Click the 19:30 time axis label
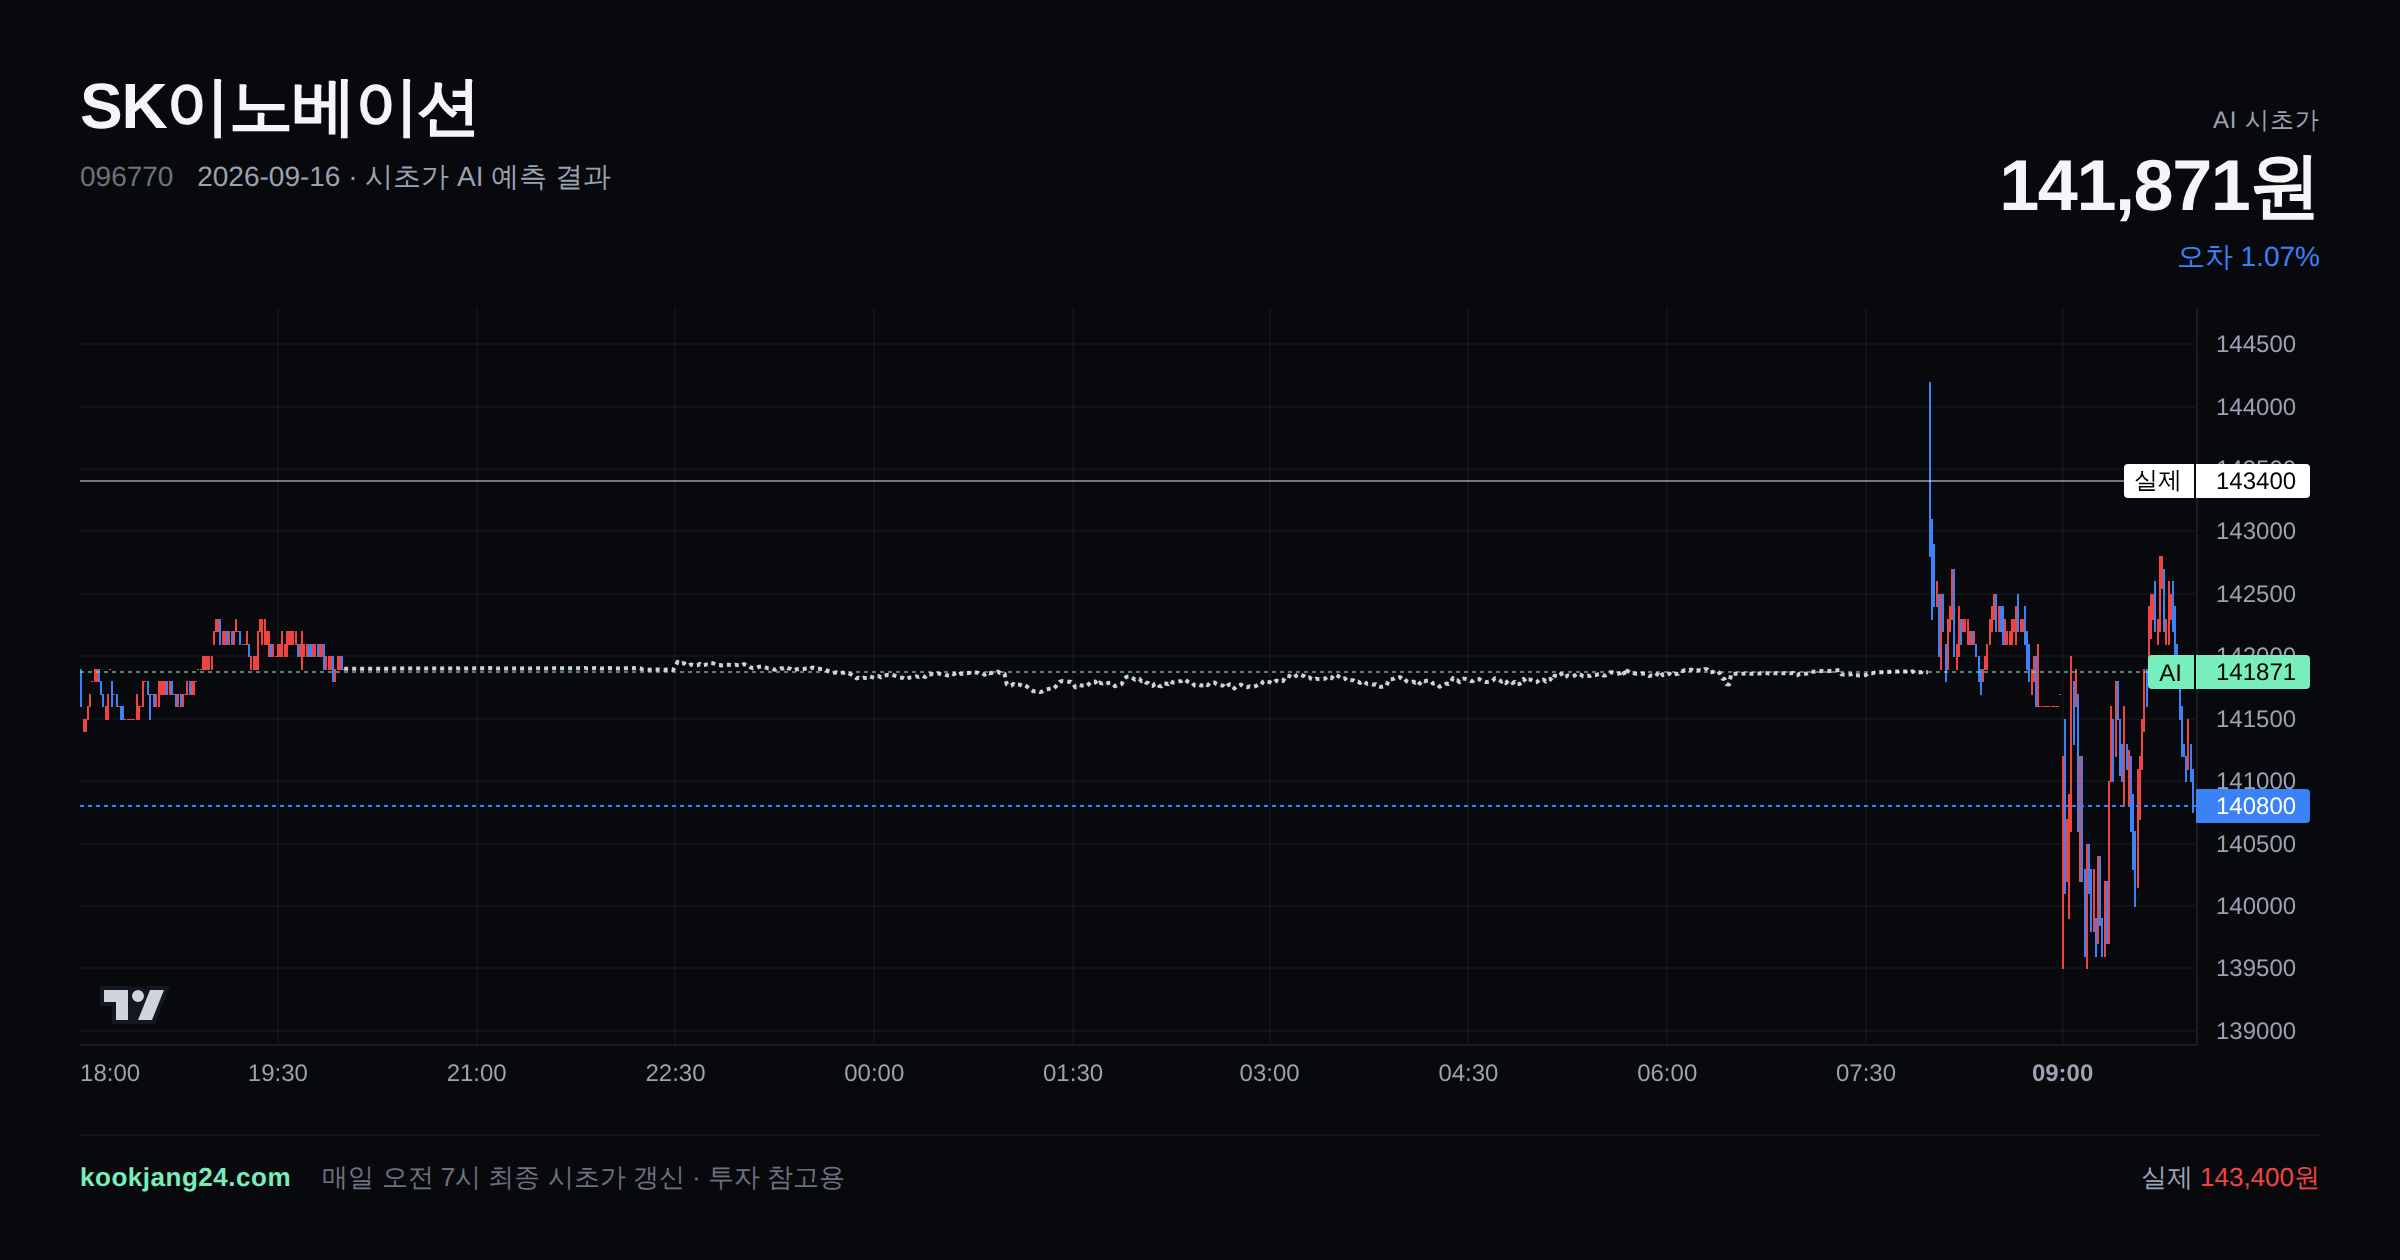The height and width of the screenshot is (1260, 2400). [278, 1073]
